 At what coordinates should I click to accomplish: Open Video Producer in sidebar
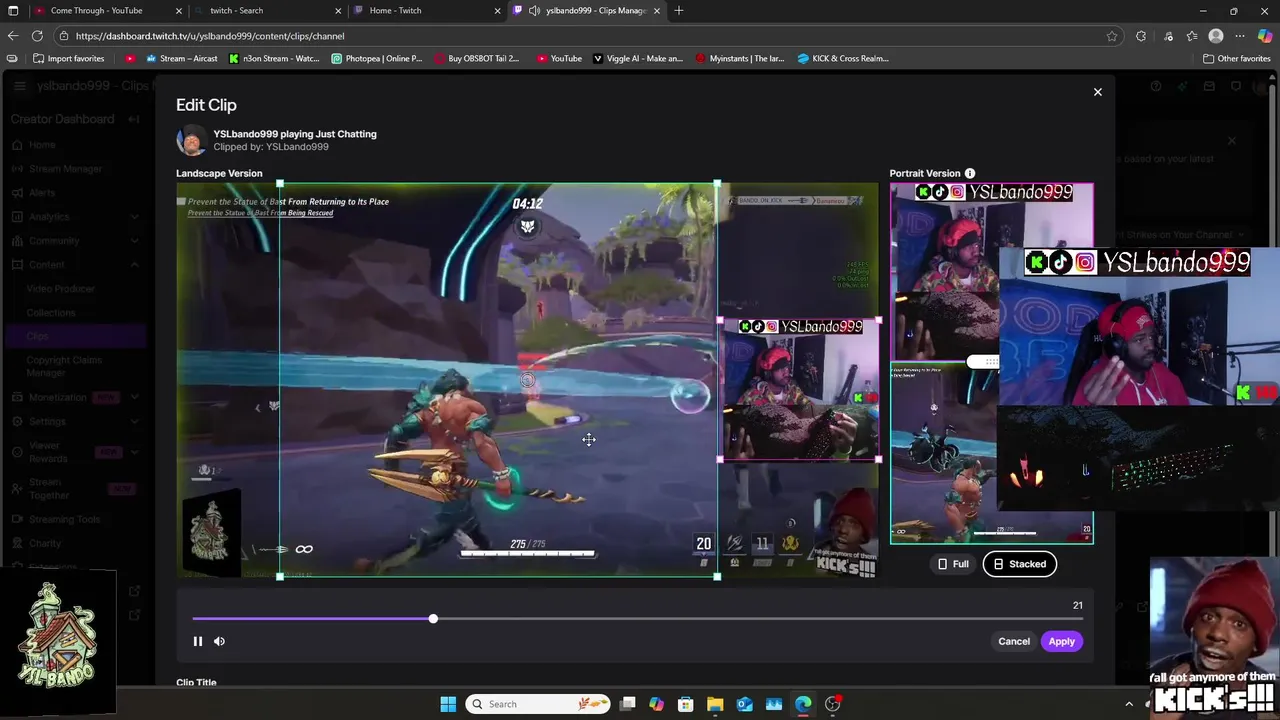pos(60,289)
